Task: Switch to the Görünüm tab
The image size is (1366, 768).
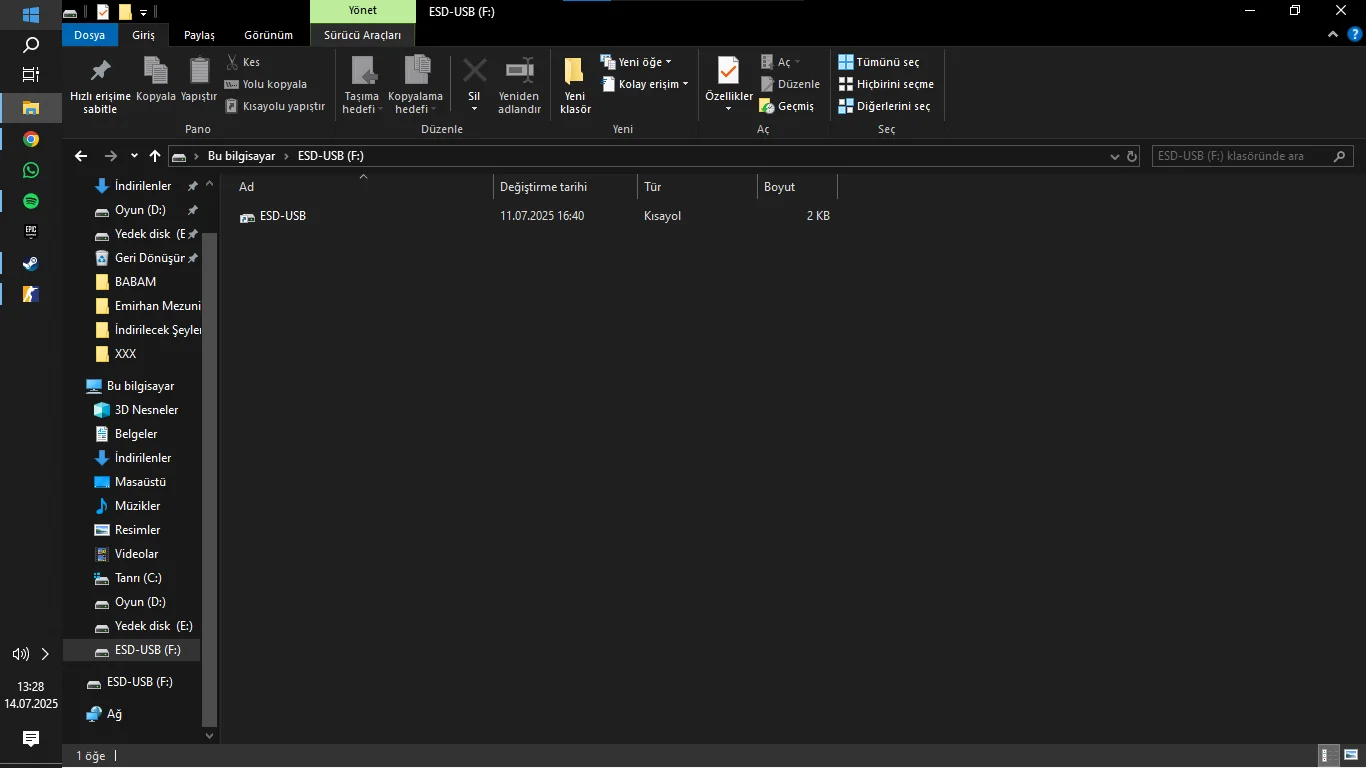Action: point(269,35)
